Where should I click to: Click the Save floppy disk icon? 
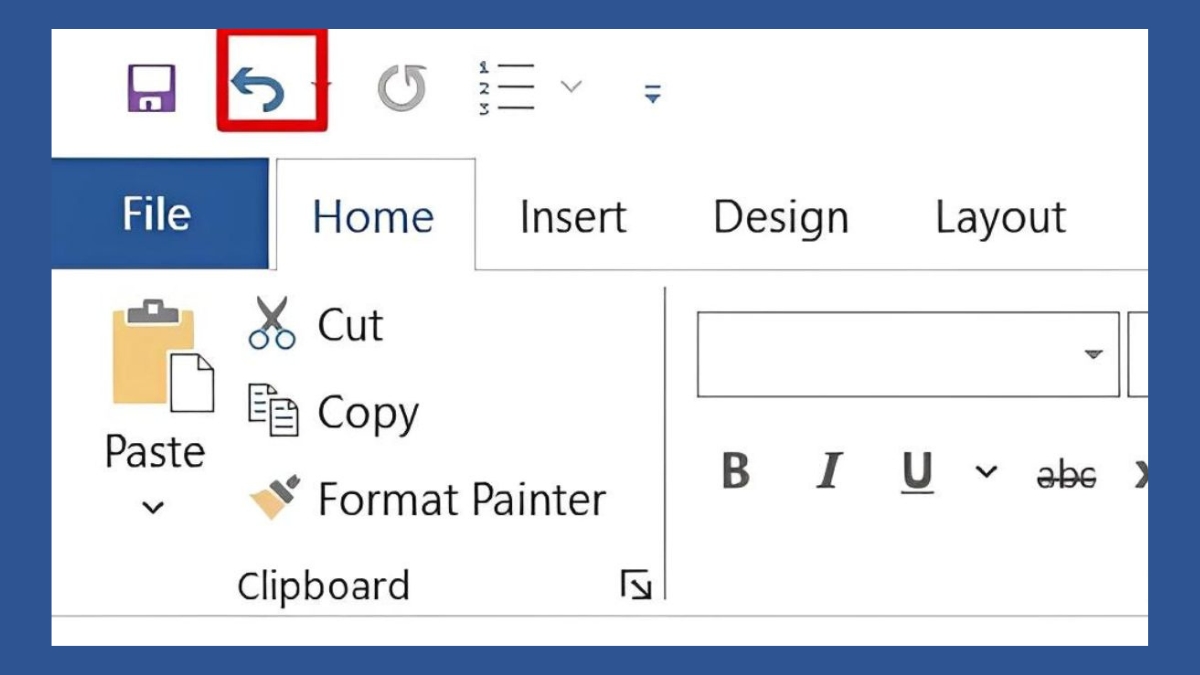[152, 88]
